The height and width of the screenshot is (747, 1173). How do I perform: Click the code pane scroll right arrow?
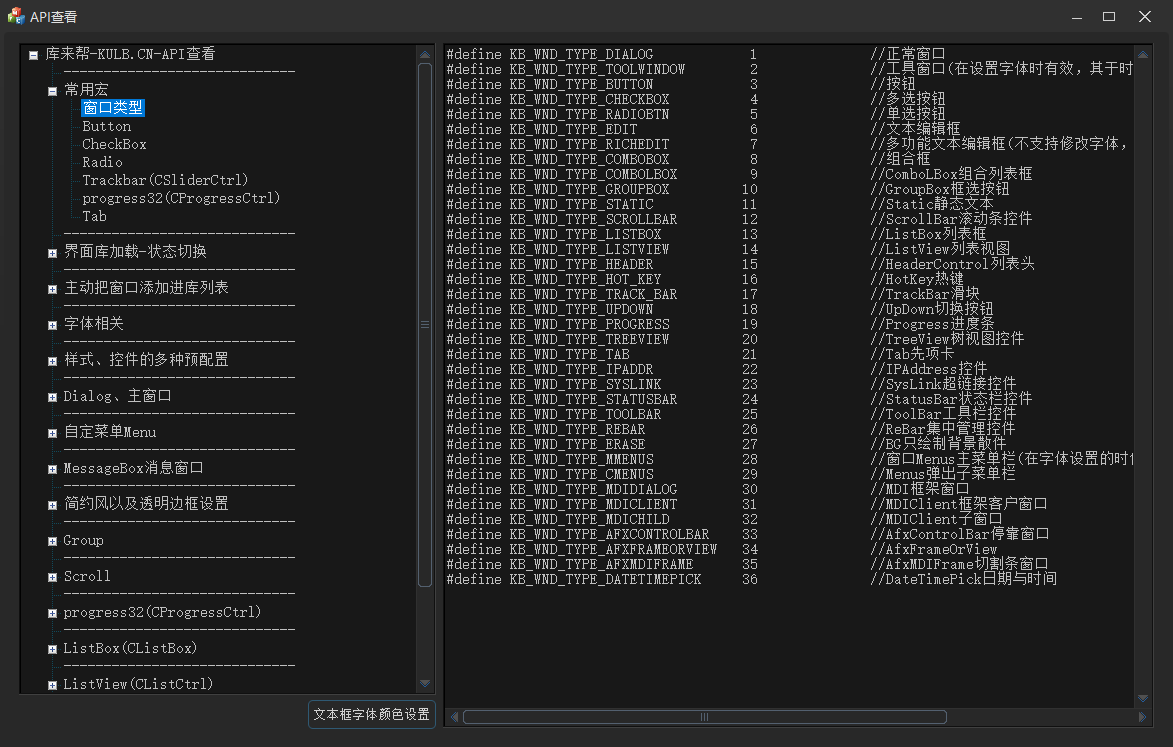point(1142,717)
